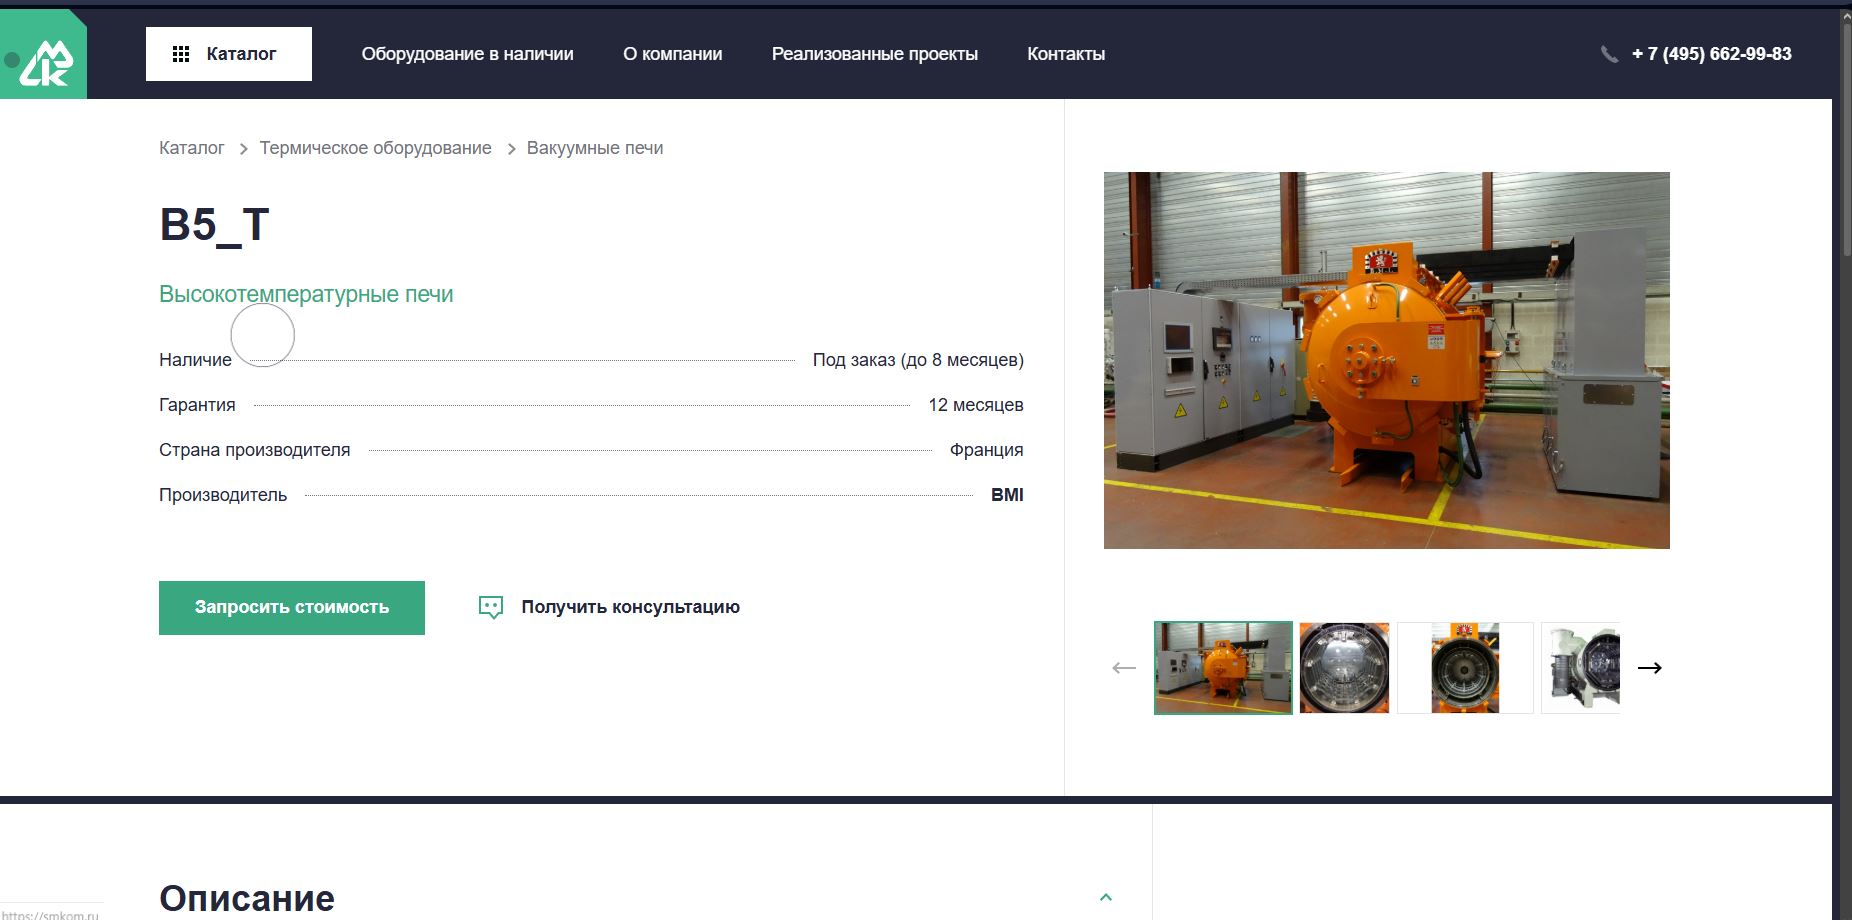Open Вакуумные печи breadcrumb
The width and height of the screenshot is (1852, 920).
click(x=595, y=148)
